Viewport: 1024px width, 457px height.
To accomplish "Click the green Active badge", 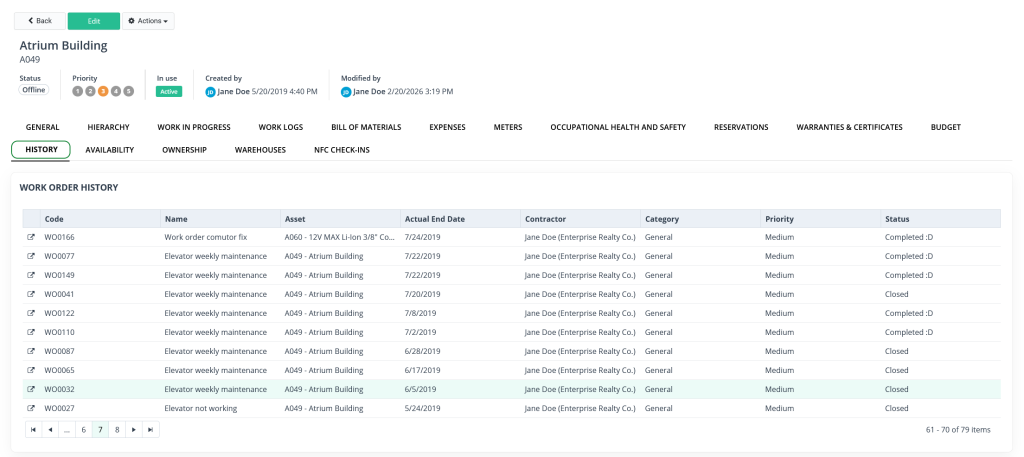I will click(x=169, y=92).
